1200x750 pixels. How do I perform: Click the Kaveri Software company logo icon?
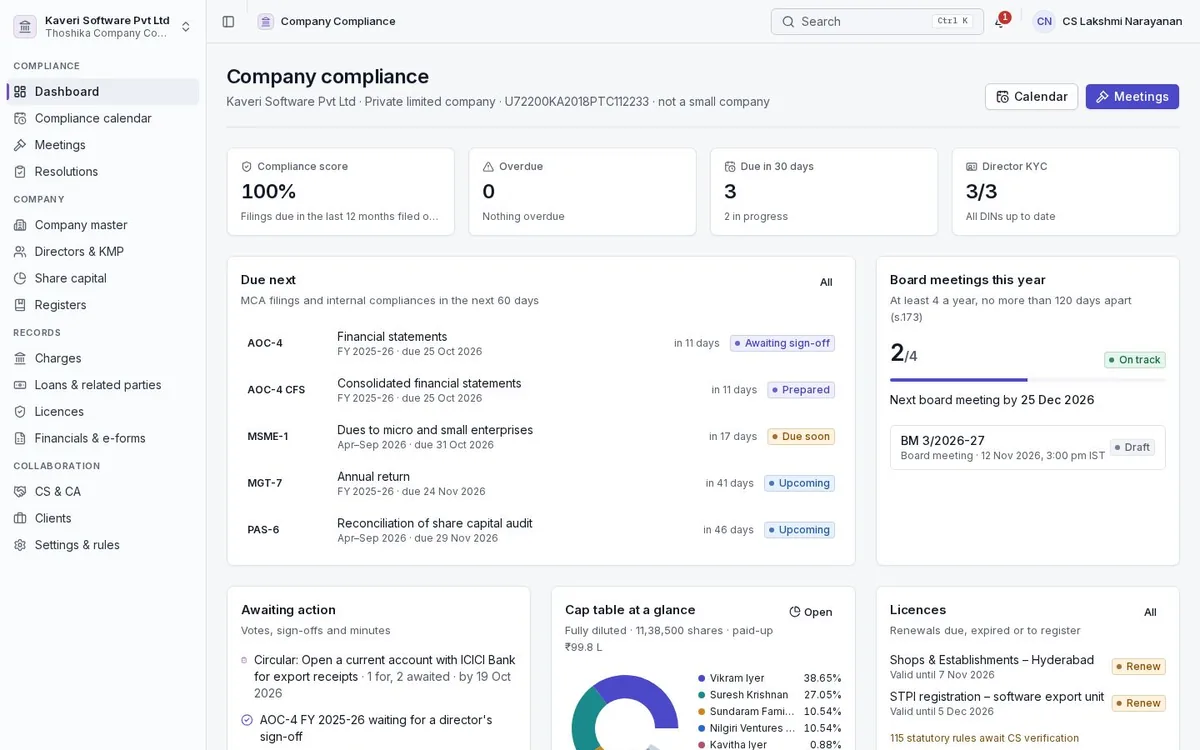25,26
